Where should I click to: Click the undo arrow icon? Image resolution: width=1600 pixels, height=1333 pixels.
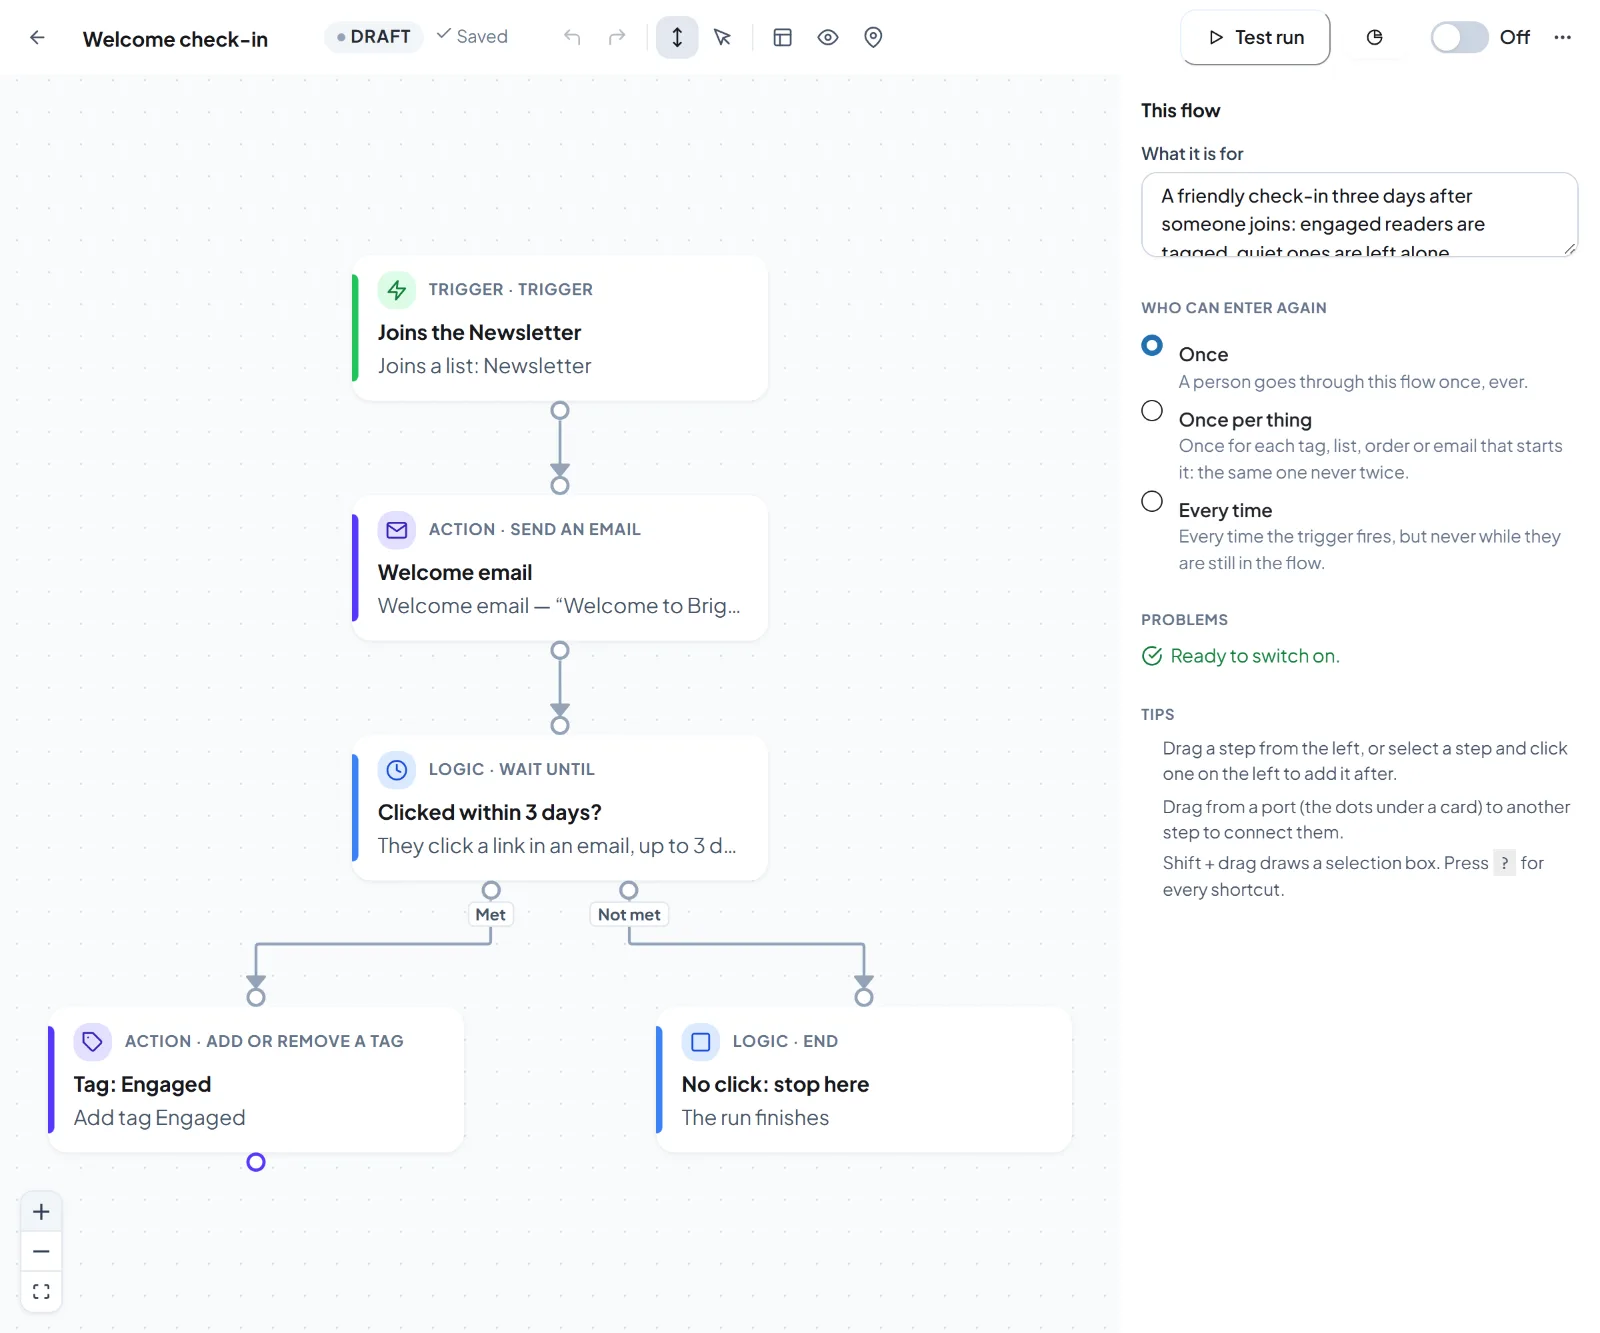click(x=572, y=37)
